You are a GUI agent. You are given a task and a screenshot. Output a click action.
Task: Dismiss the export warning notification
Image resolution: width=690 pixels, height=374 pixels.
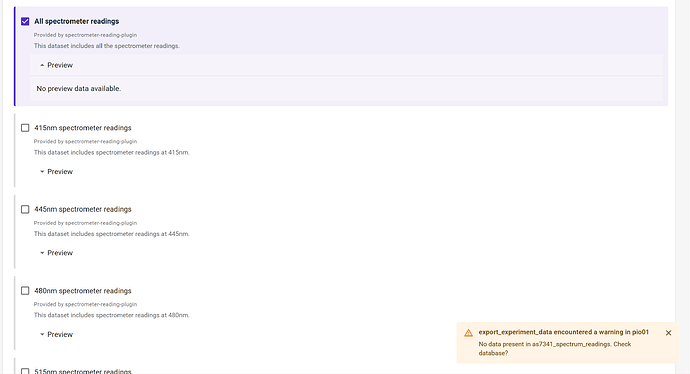pos(668,333)
